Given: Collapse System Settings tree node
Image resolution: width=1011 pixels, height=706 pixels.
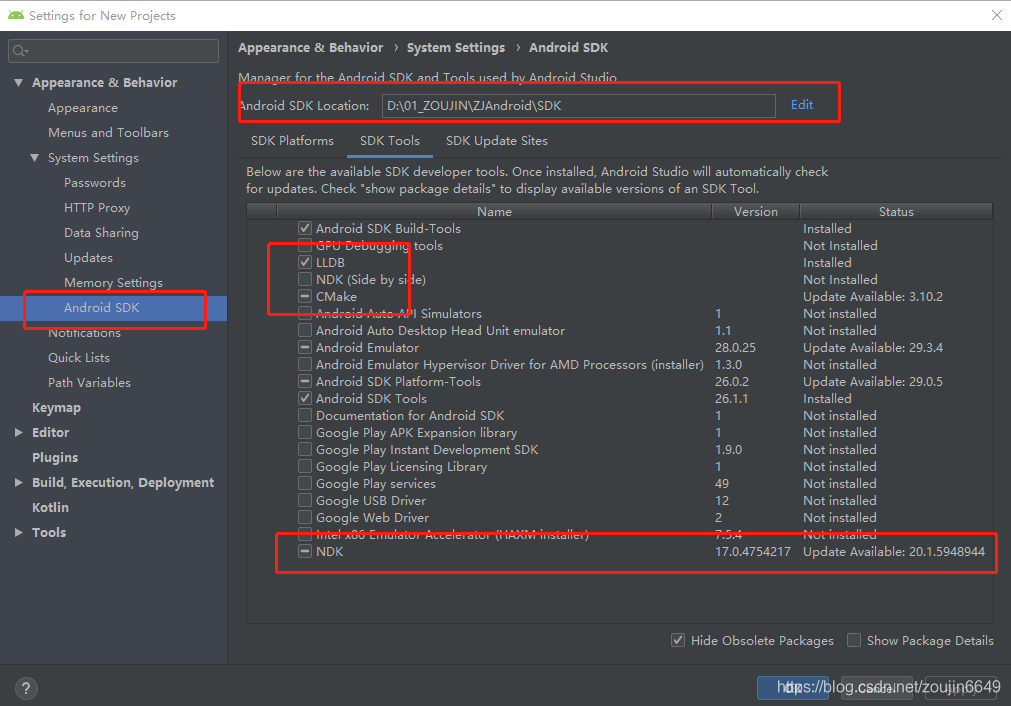Looking at the screenshot, I should pos(35,158).
